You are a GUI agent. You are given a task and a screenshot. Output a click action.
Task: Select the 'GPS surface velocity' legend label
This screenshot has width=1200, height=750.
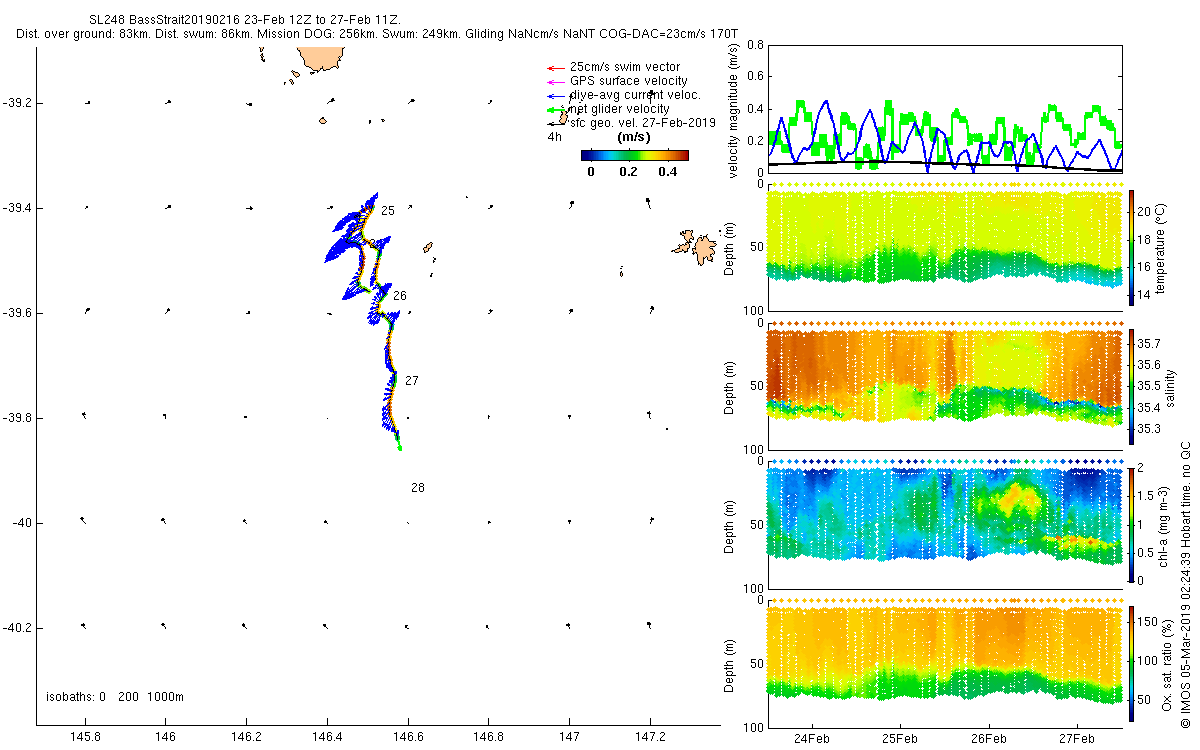pos(628,81)
